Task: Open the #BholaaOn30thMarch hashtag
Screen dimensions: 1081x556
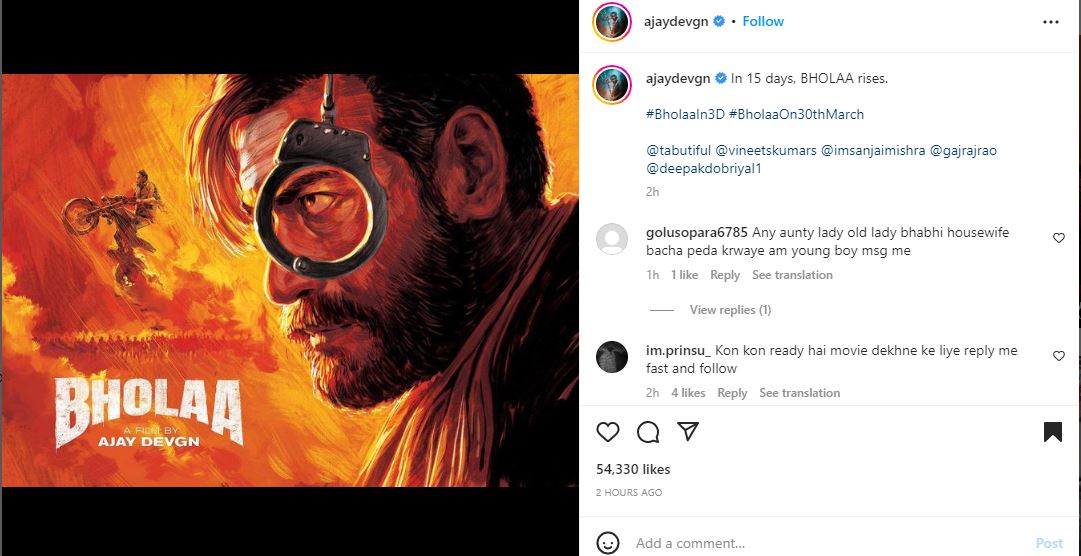Action: coord(796,114)
